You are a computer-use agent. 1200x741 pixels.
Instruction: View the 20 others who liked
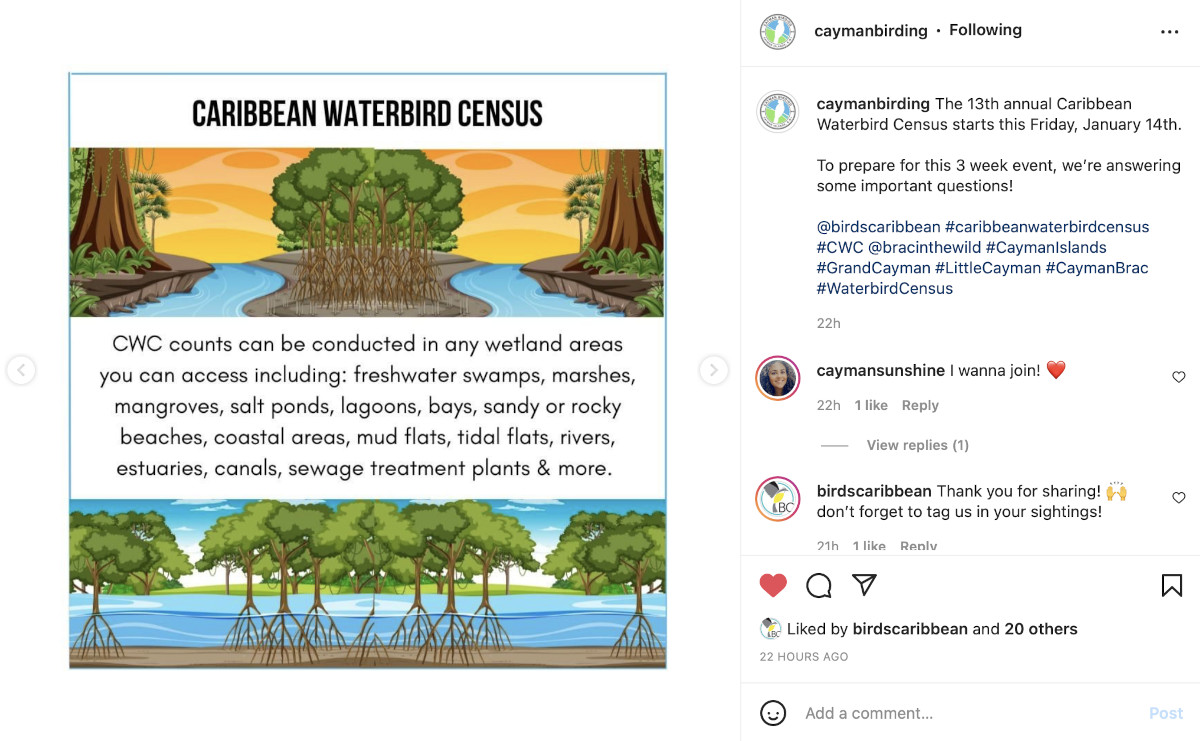(1041, 629)
